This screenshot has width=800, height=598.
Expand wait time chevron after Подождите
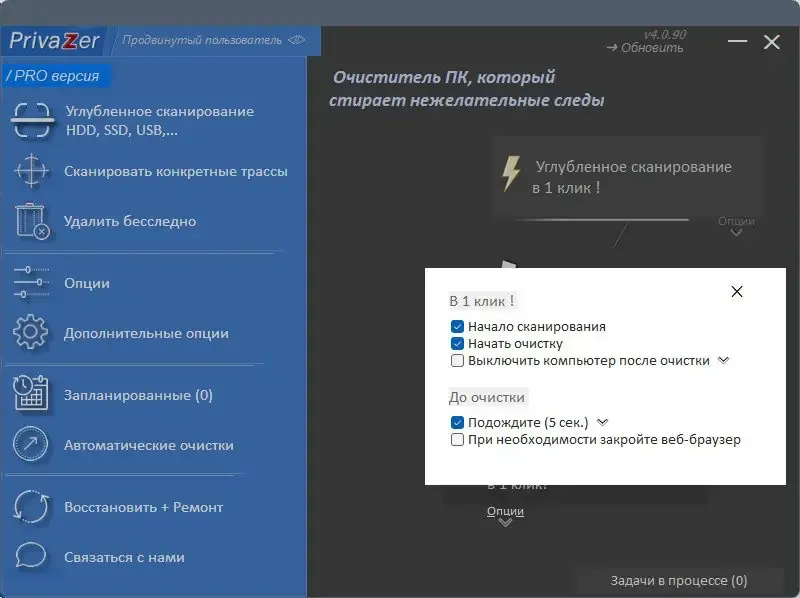tap(603, 422)
